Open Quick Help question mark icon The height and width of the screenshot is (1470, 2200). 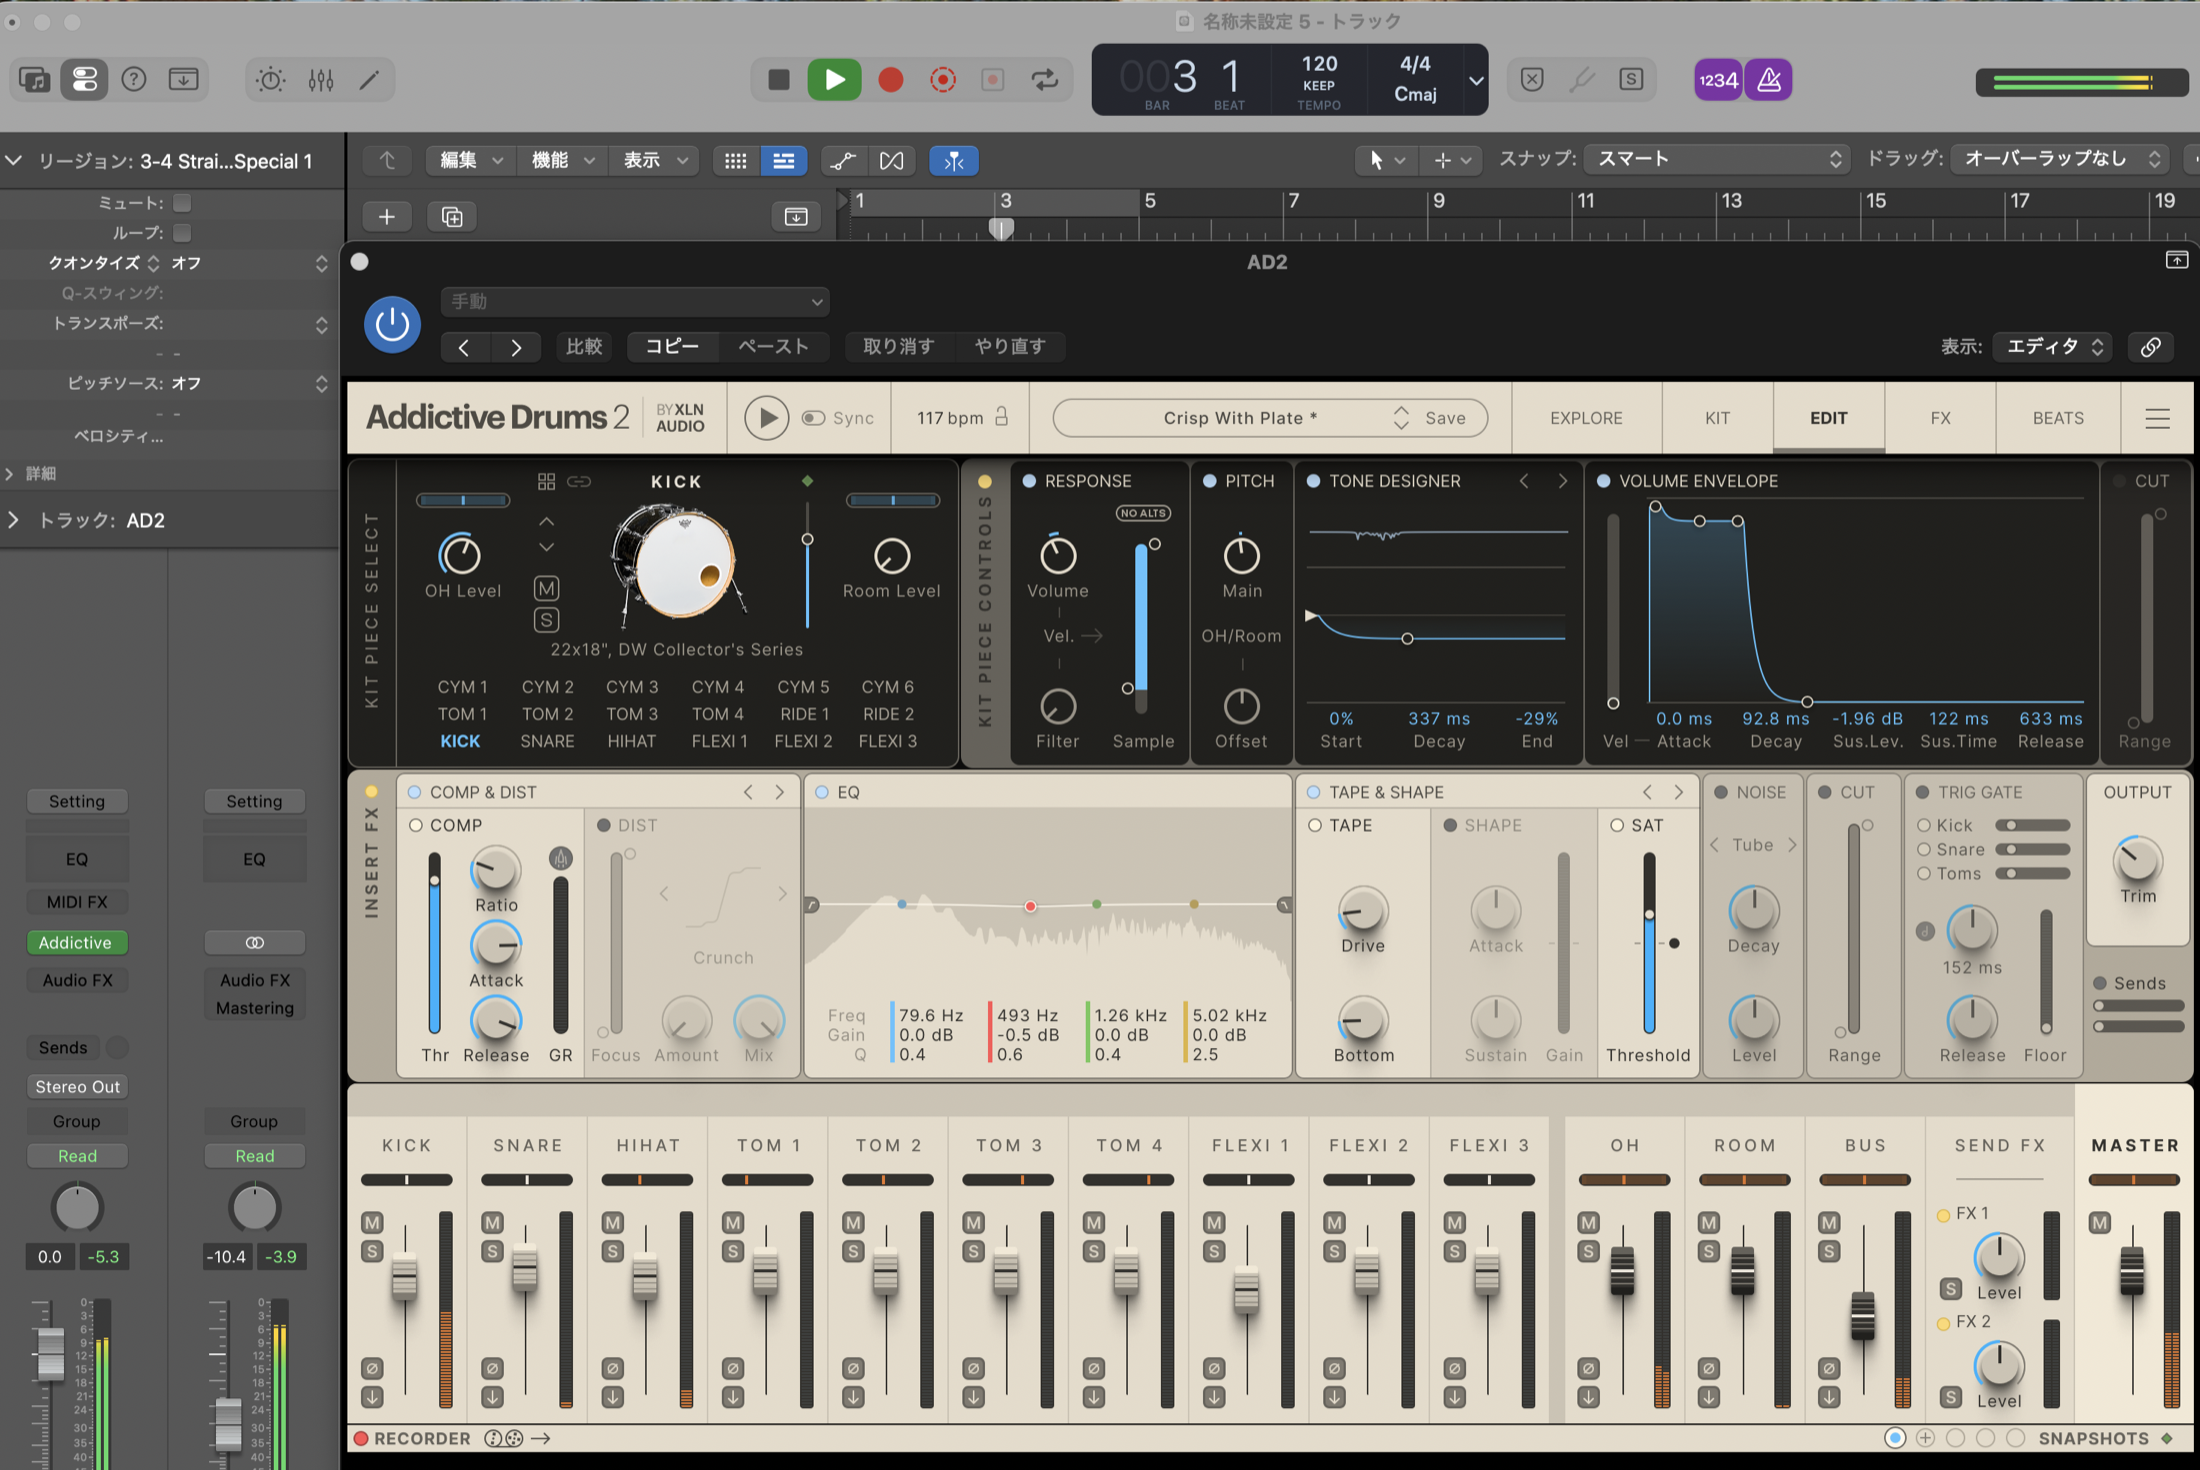133,79
